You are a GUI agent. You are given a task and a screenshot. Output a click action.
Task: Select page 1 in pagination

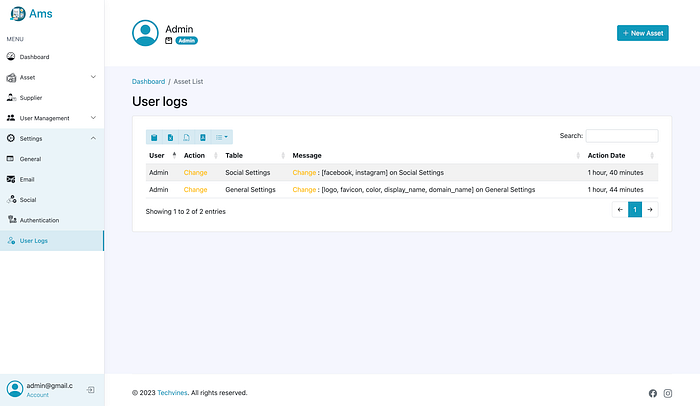point(635,209)
